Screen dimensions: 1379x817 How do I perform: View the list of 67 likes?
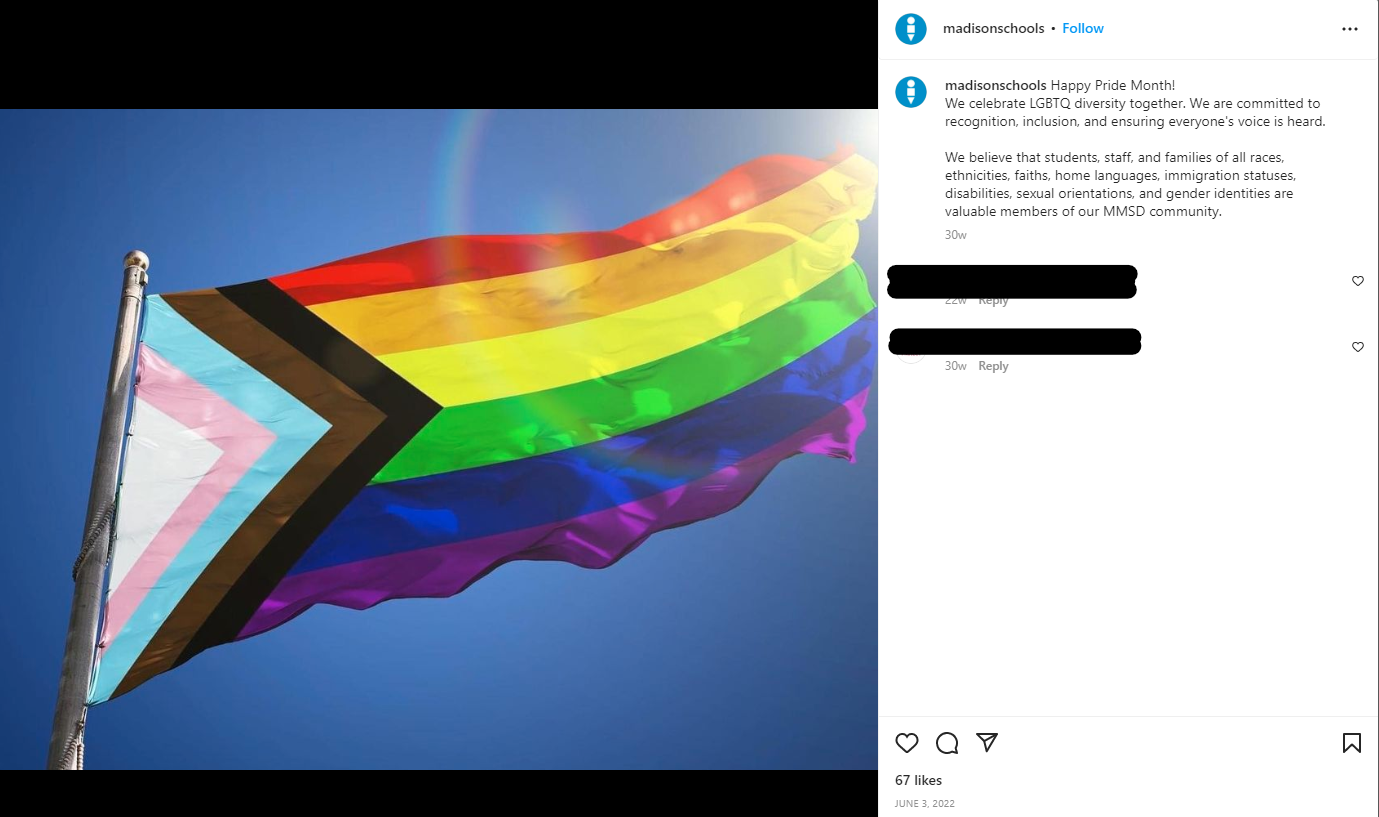click(918, 780)
